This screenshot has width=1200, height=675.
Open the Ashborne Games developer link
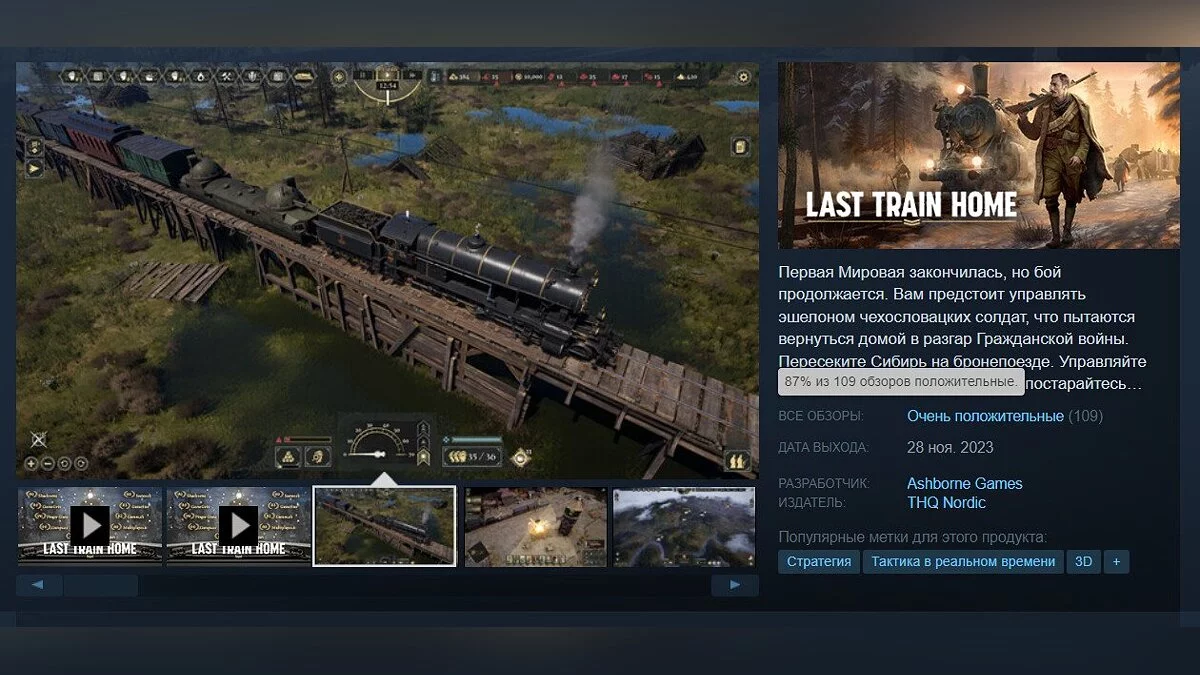(x=965, y=484)
